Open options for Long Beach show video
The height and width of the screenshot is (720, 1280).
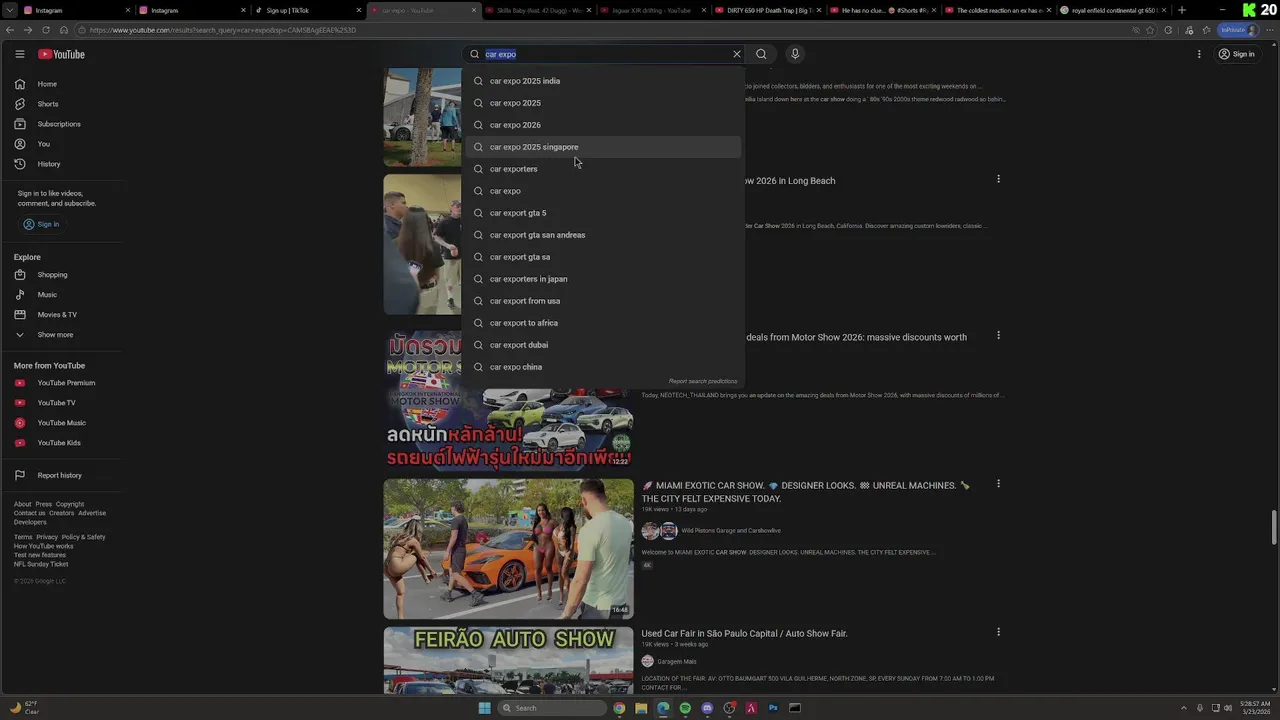click(998, 179)
